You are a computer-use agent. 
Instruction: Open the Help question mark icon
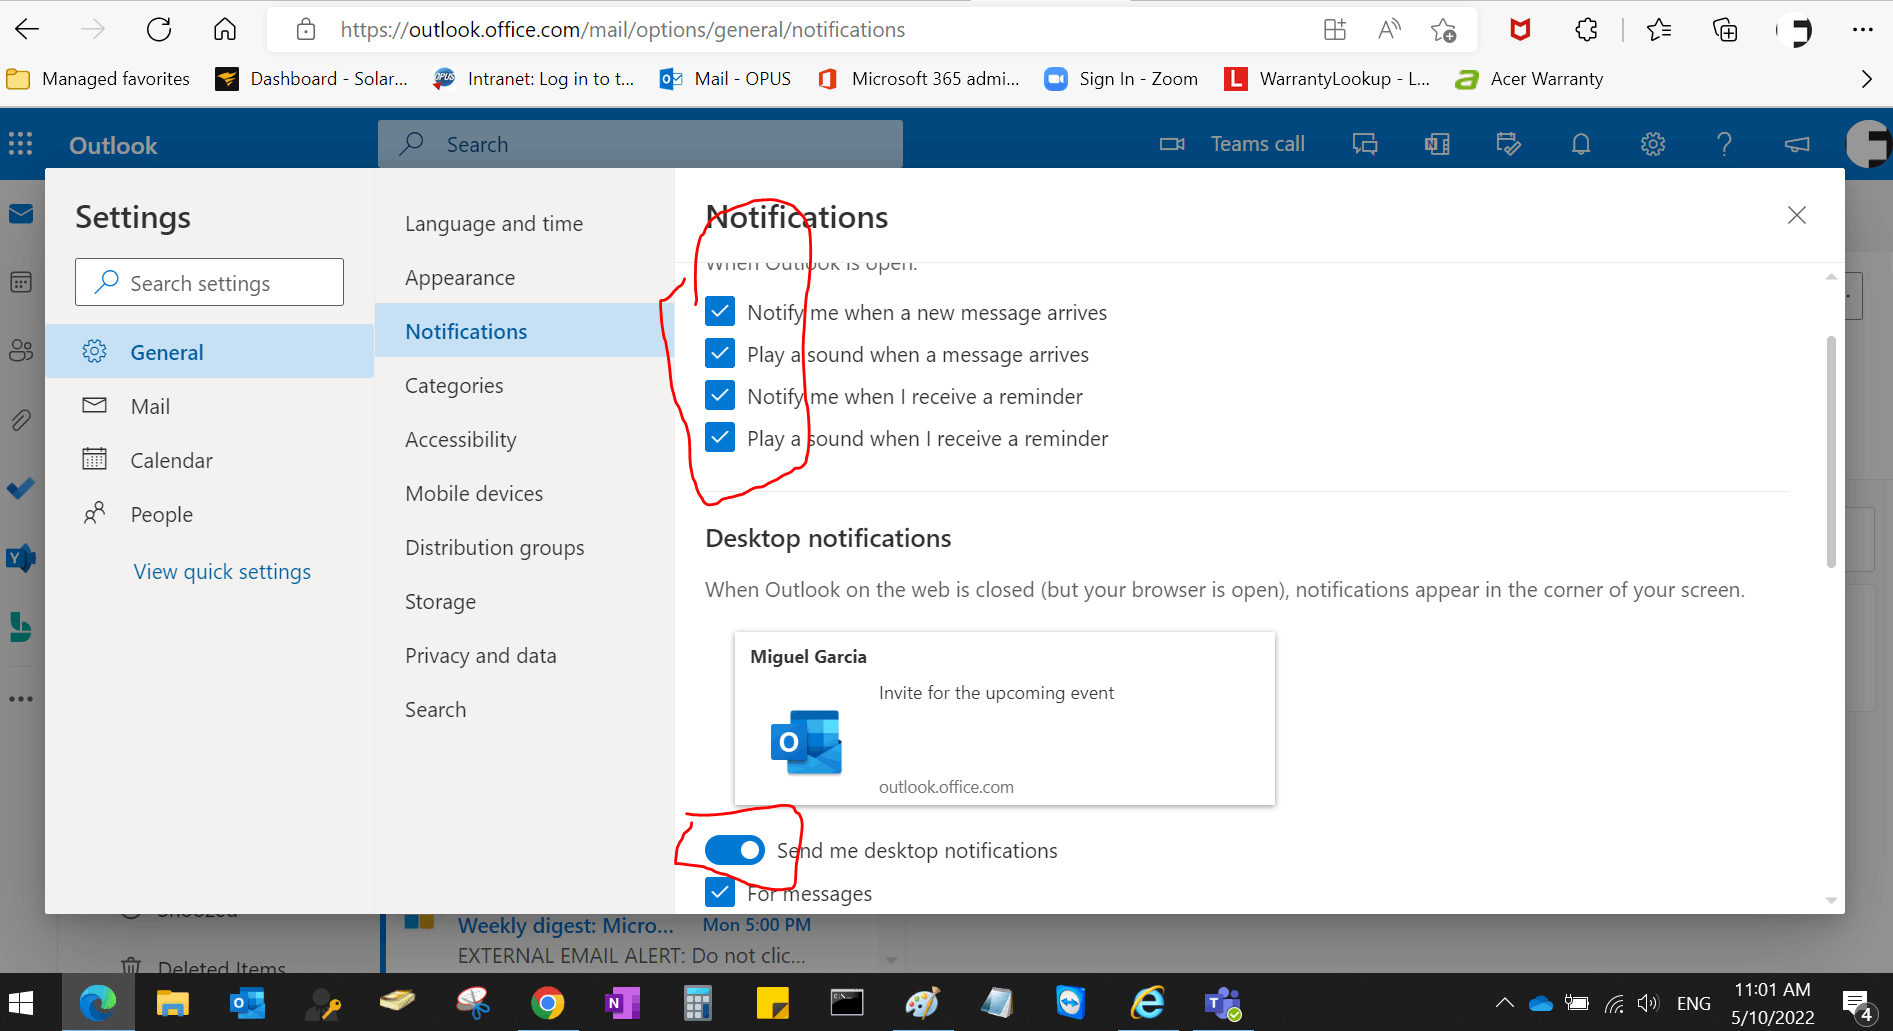1724,144
